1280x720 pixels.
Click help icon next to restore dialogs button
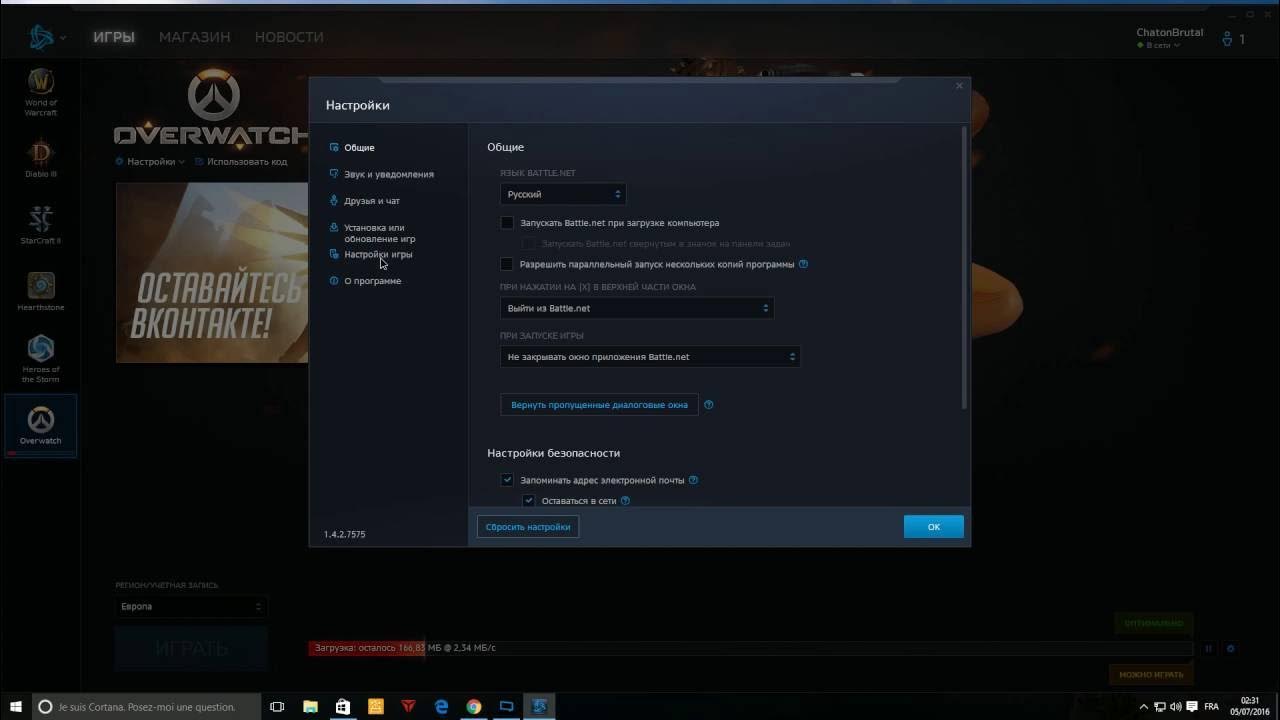[x=709, y=405]
